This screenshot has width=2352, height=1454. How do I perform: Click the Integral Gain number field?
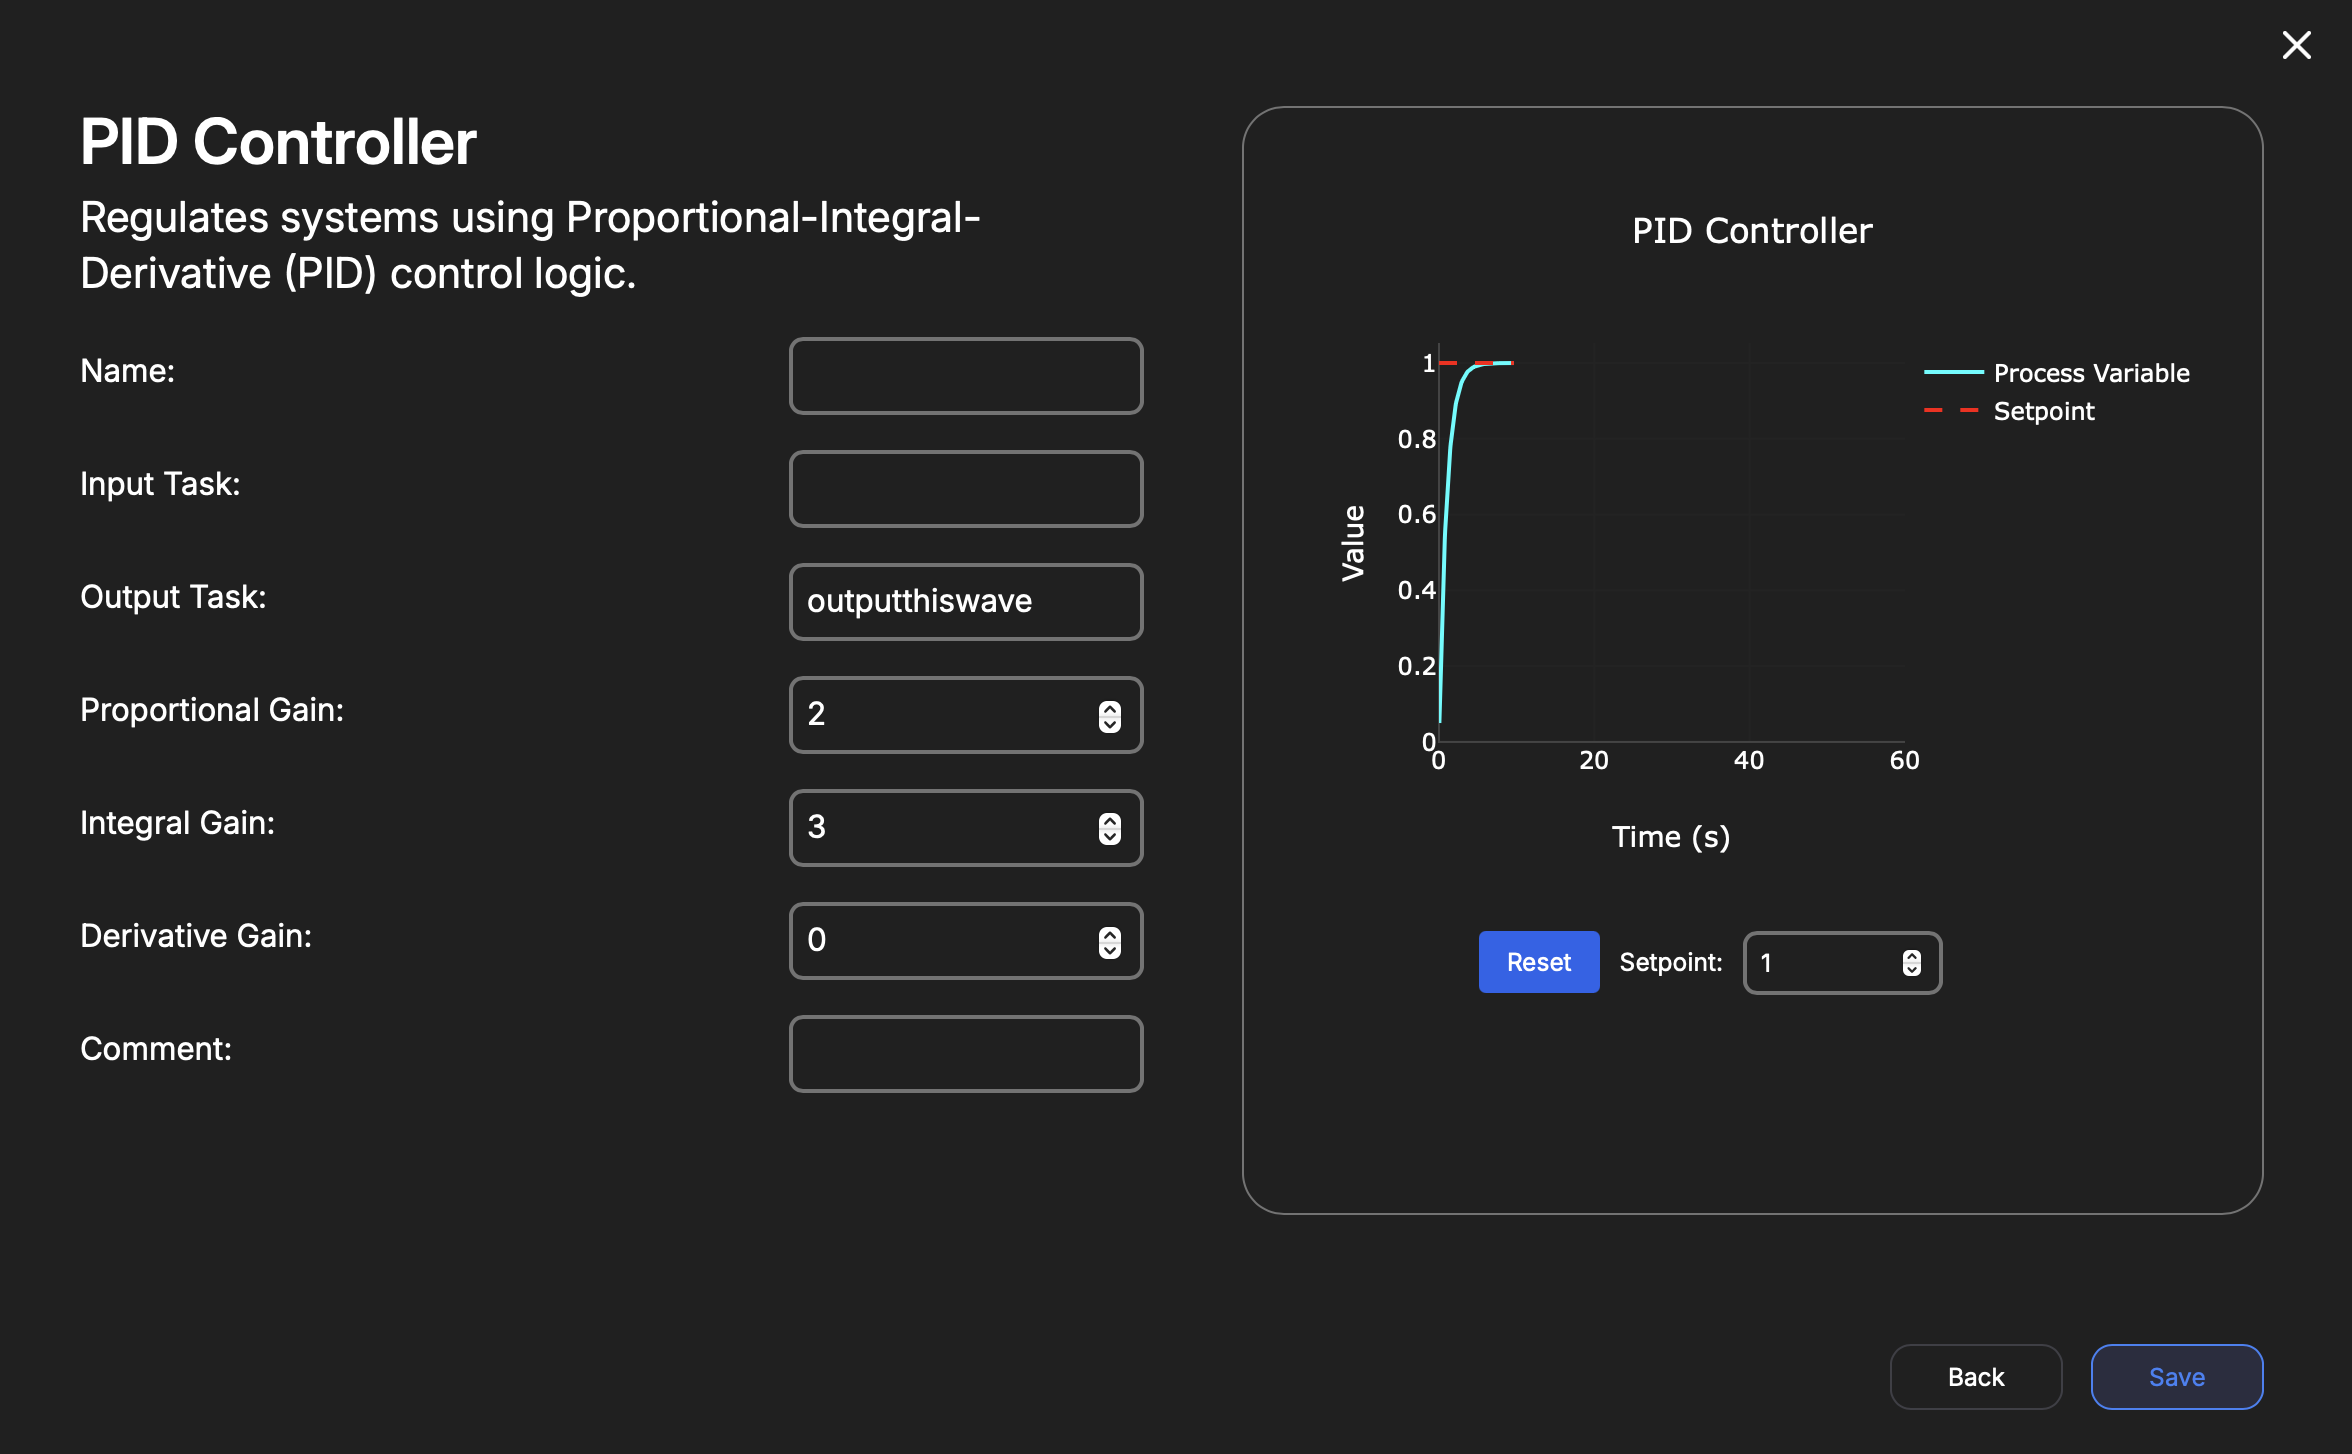(x=945, y=828)
